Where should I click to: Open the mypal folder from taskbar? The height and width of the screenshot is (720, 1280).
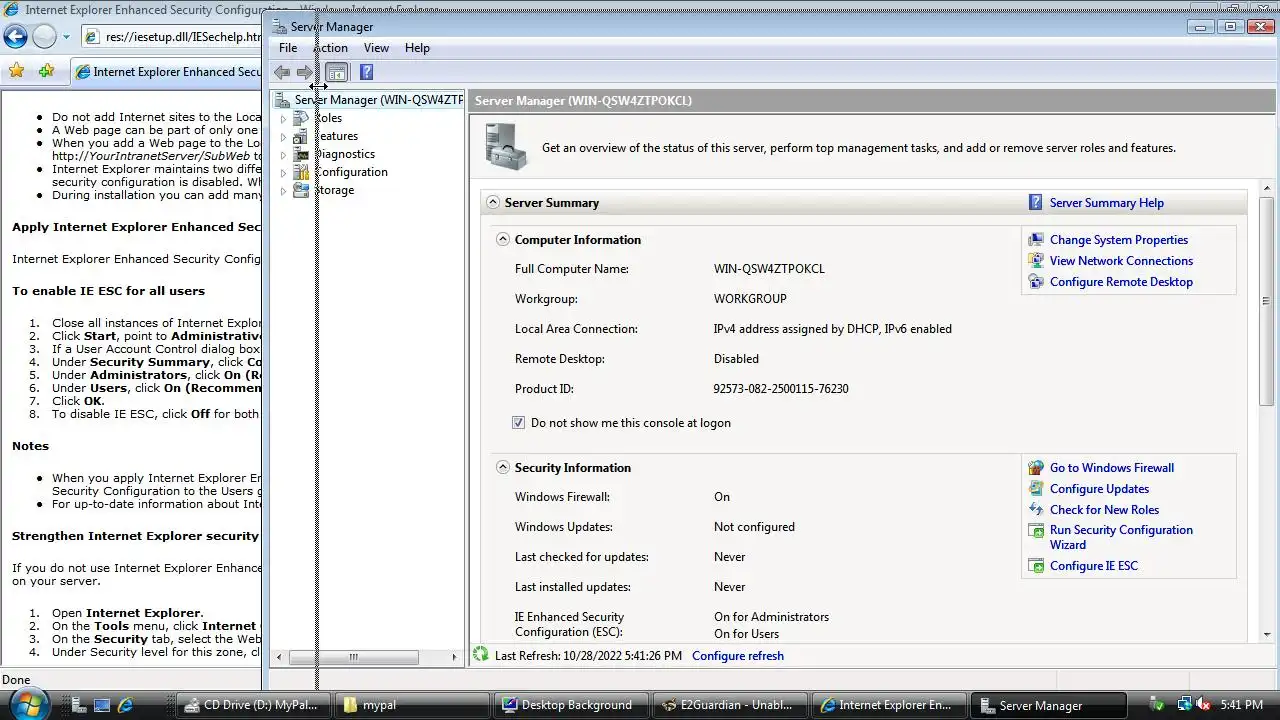click(x=411, y=705)
